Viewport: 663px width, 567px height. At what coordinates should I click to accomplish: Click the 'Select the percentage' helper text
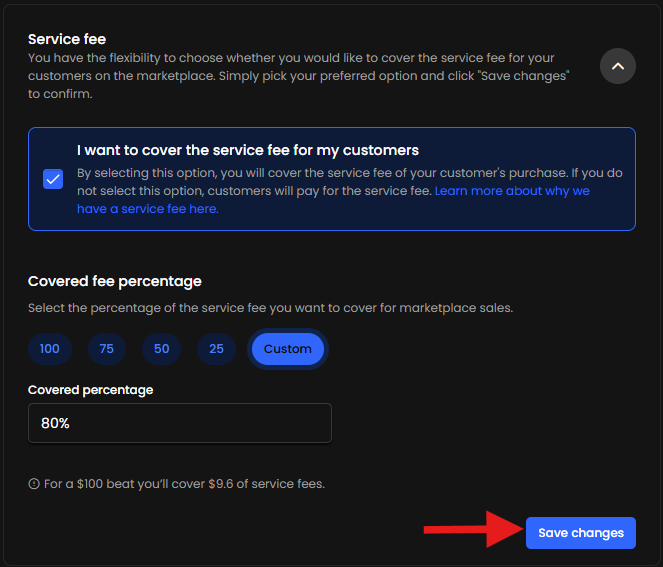(270, 308)
